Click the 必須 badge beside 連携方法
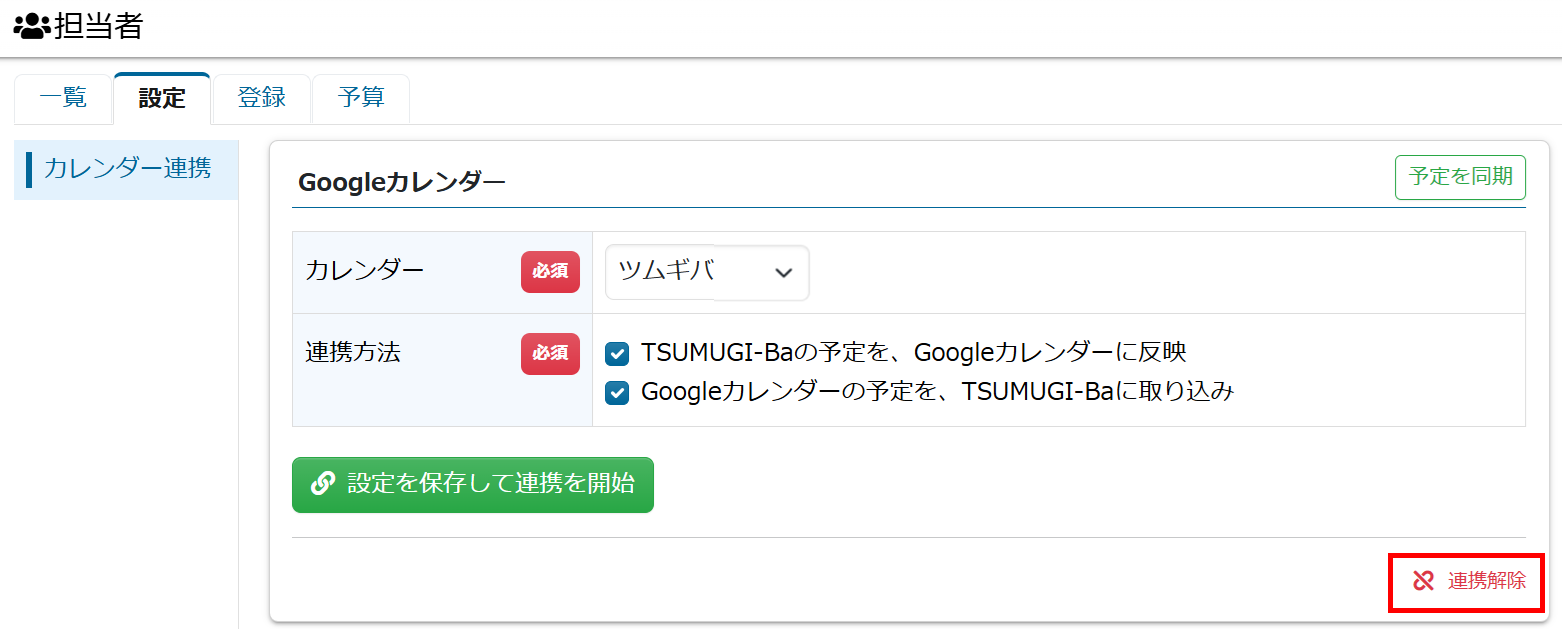This screenshot has height=629, width=1562. point(550,353)
